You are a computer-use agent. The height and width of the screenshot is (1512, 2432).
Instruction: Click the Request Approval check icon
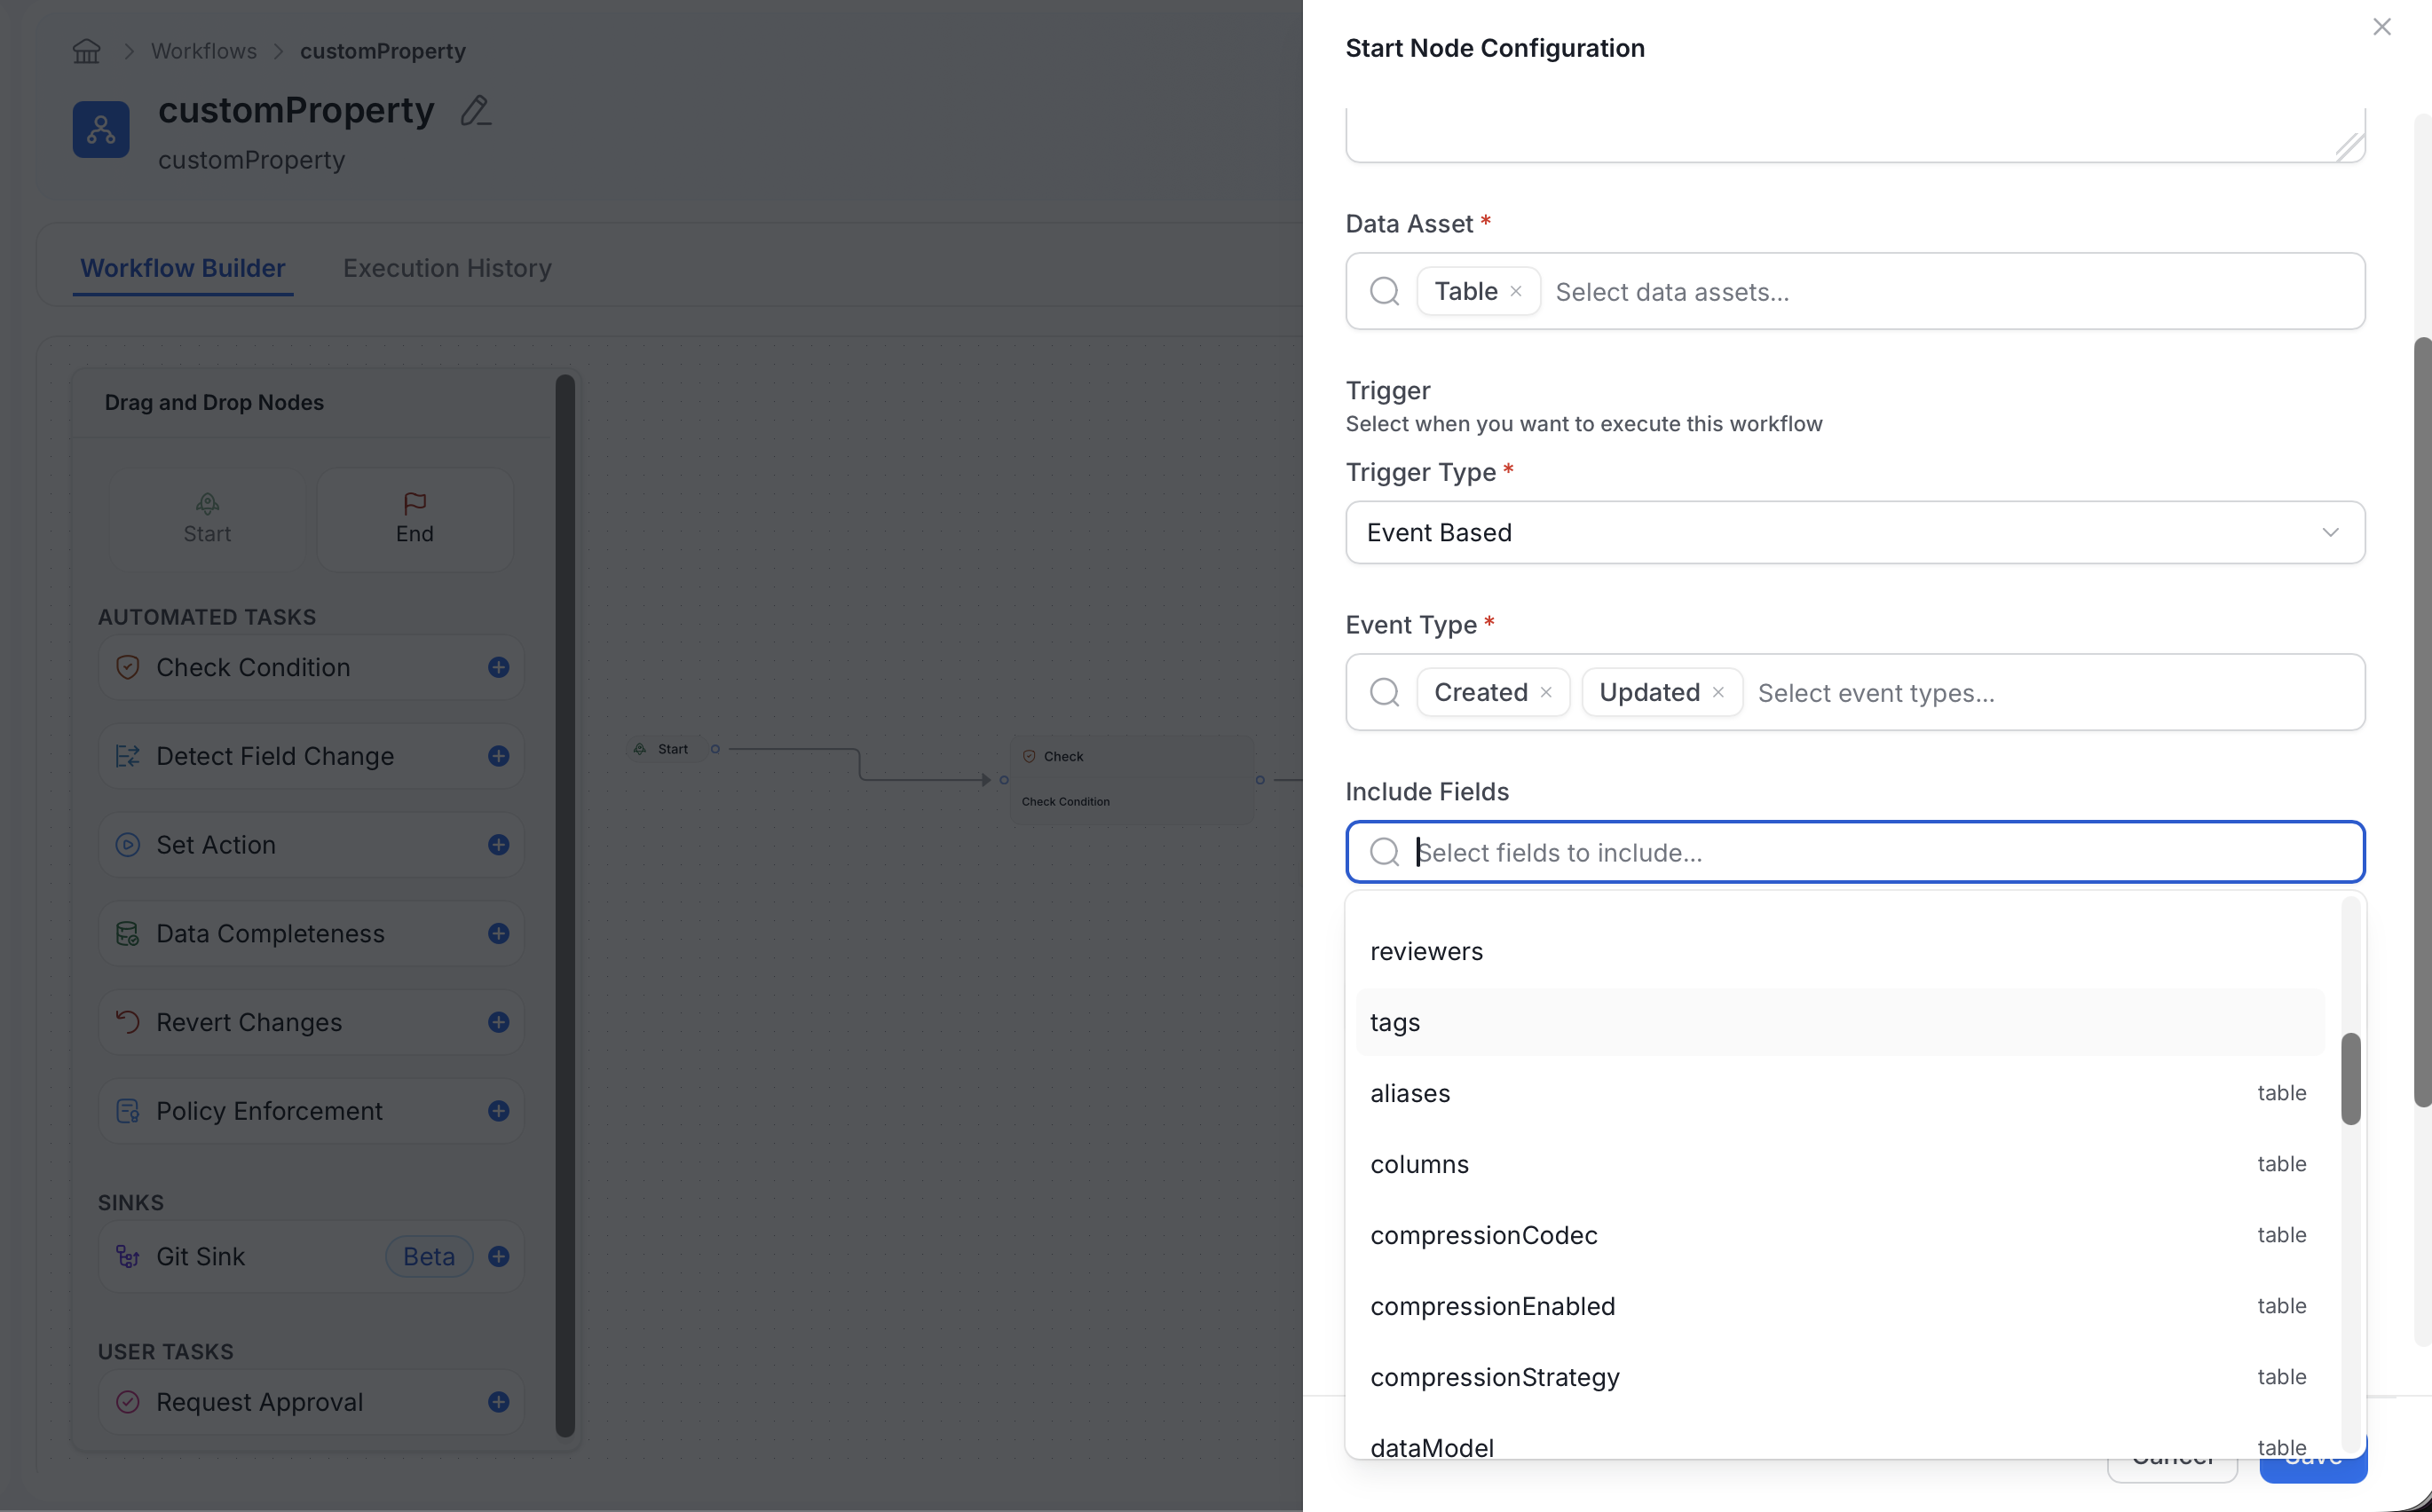pyautogui.click(x=128, y=1402)
